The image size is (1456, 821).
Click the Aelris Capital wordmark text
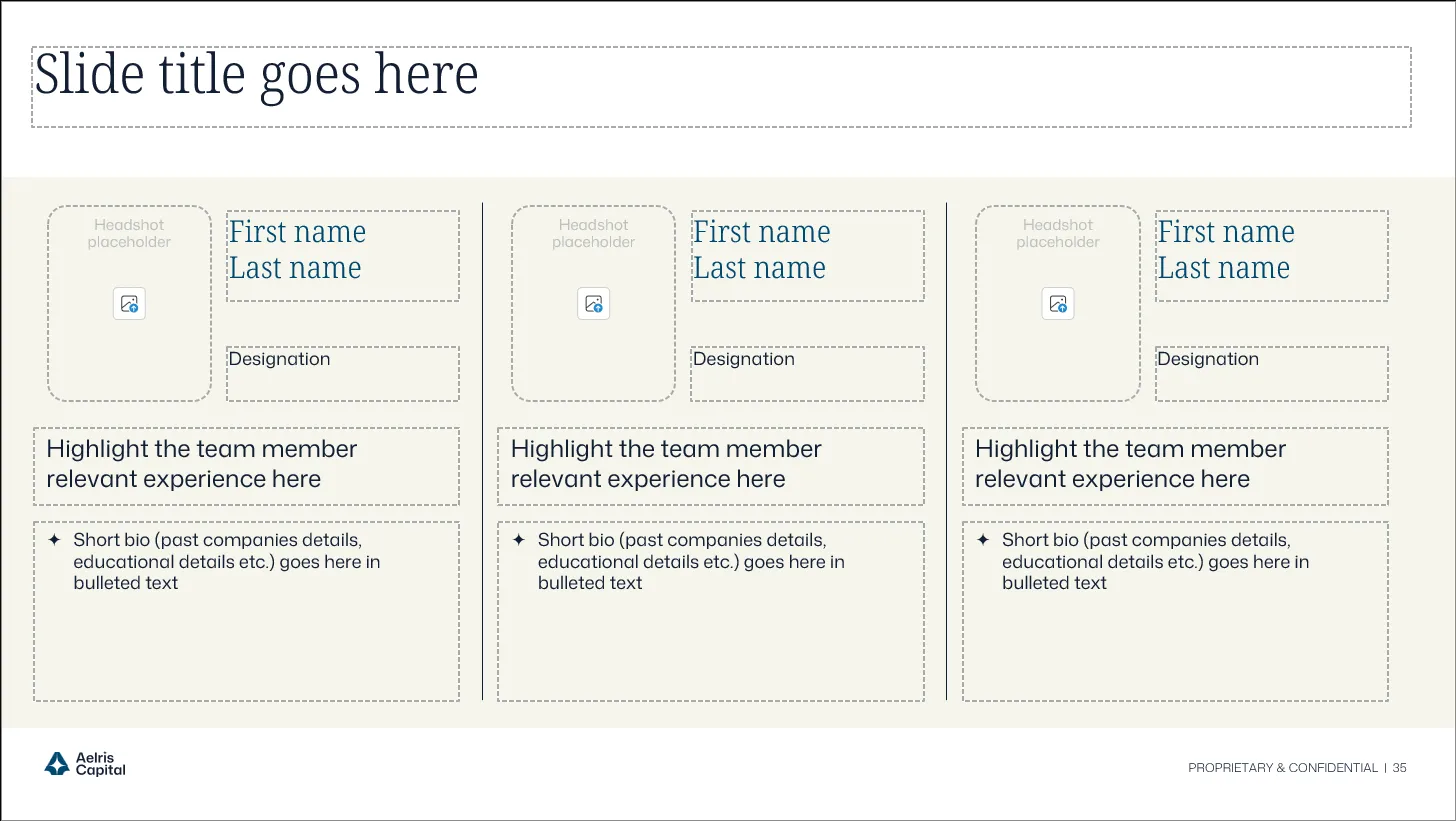pyautogui.click(x=101, y=765)
